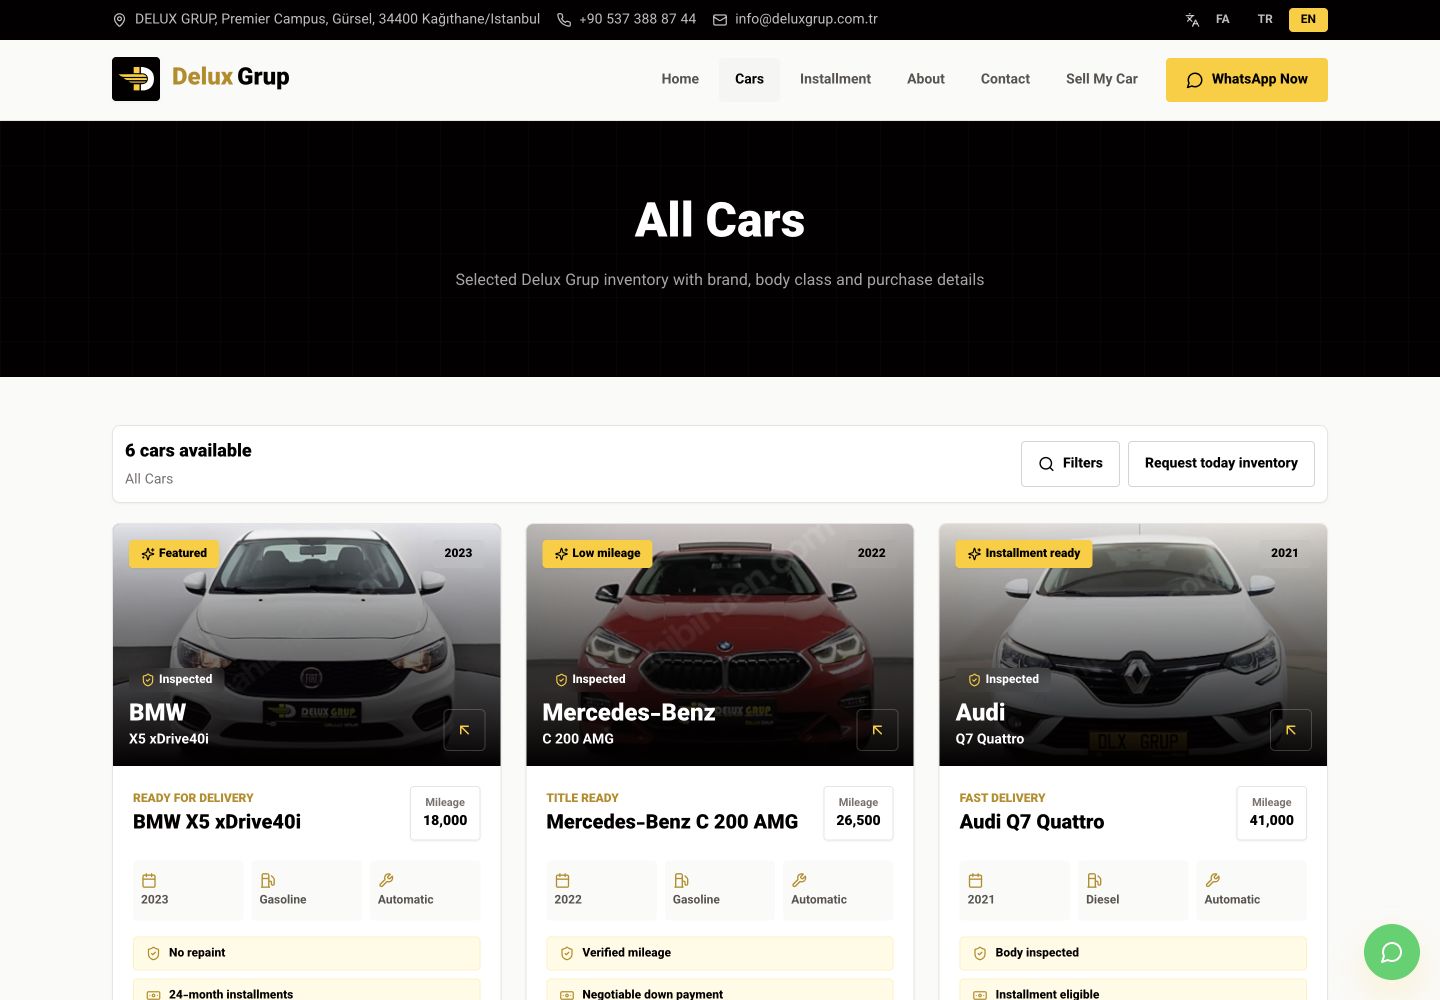
Task: Click the 26,500 mileage box
Action: pos(858,813)
